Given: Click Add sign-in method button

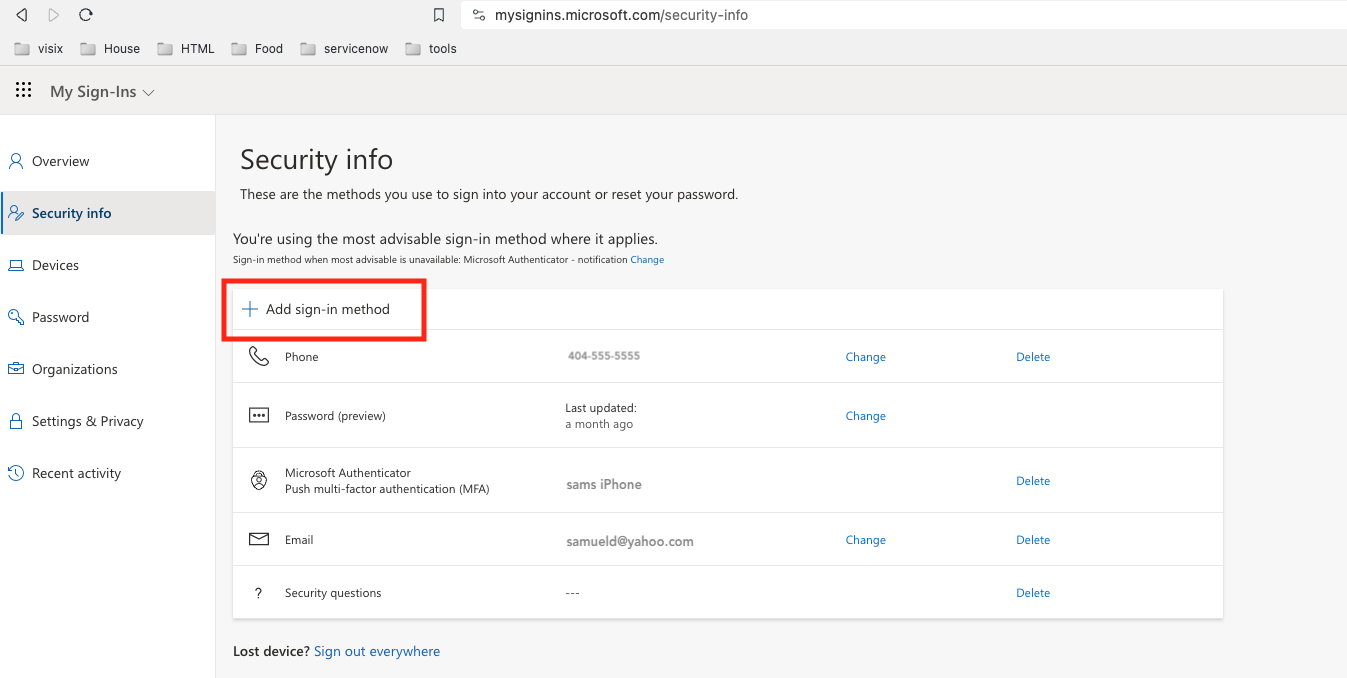Looking at the screenshot, I should (316, 309).
